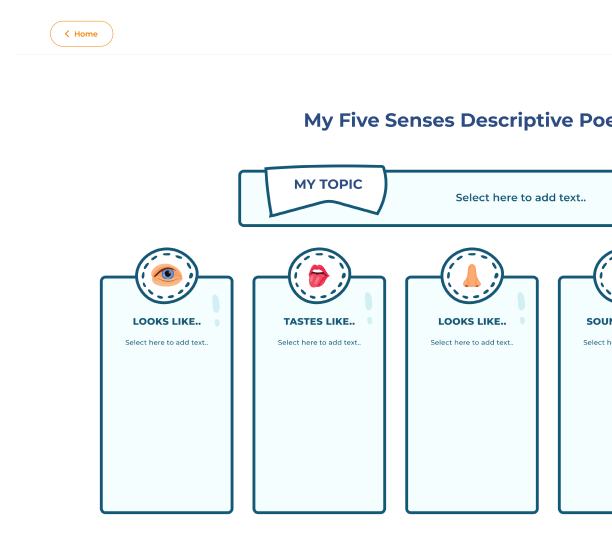This screenshot has width=612, height=534.
Task: Click the MY TOPIC banner label
Action: [328, 184]
